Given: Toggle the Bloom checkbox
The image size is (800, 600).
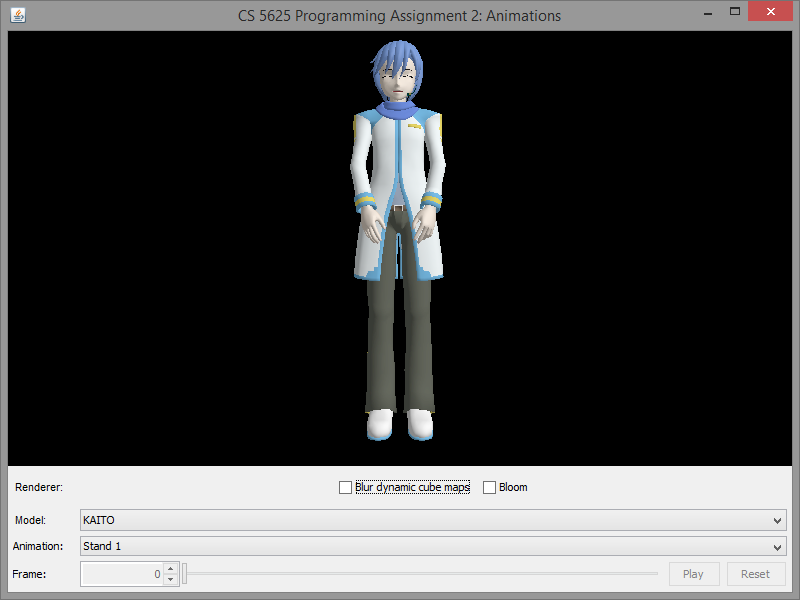Looking at the screenshot, I should click(x=490, y=488).
